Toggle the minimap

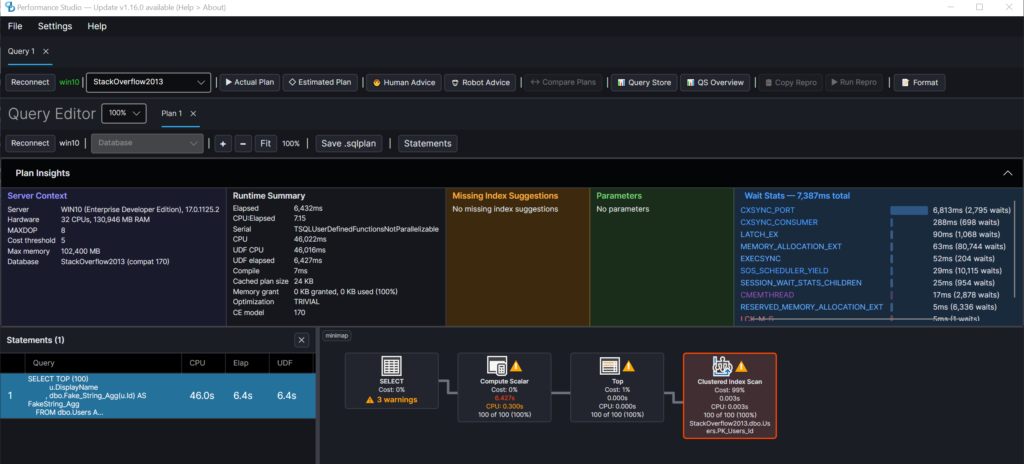point(337,335)
